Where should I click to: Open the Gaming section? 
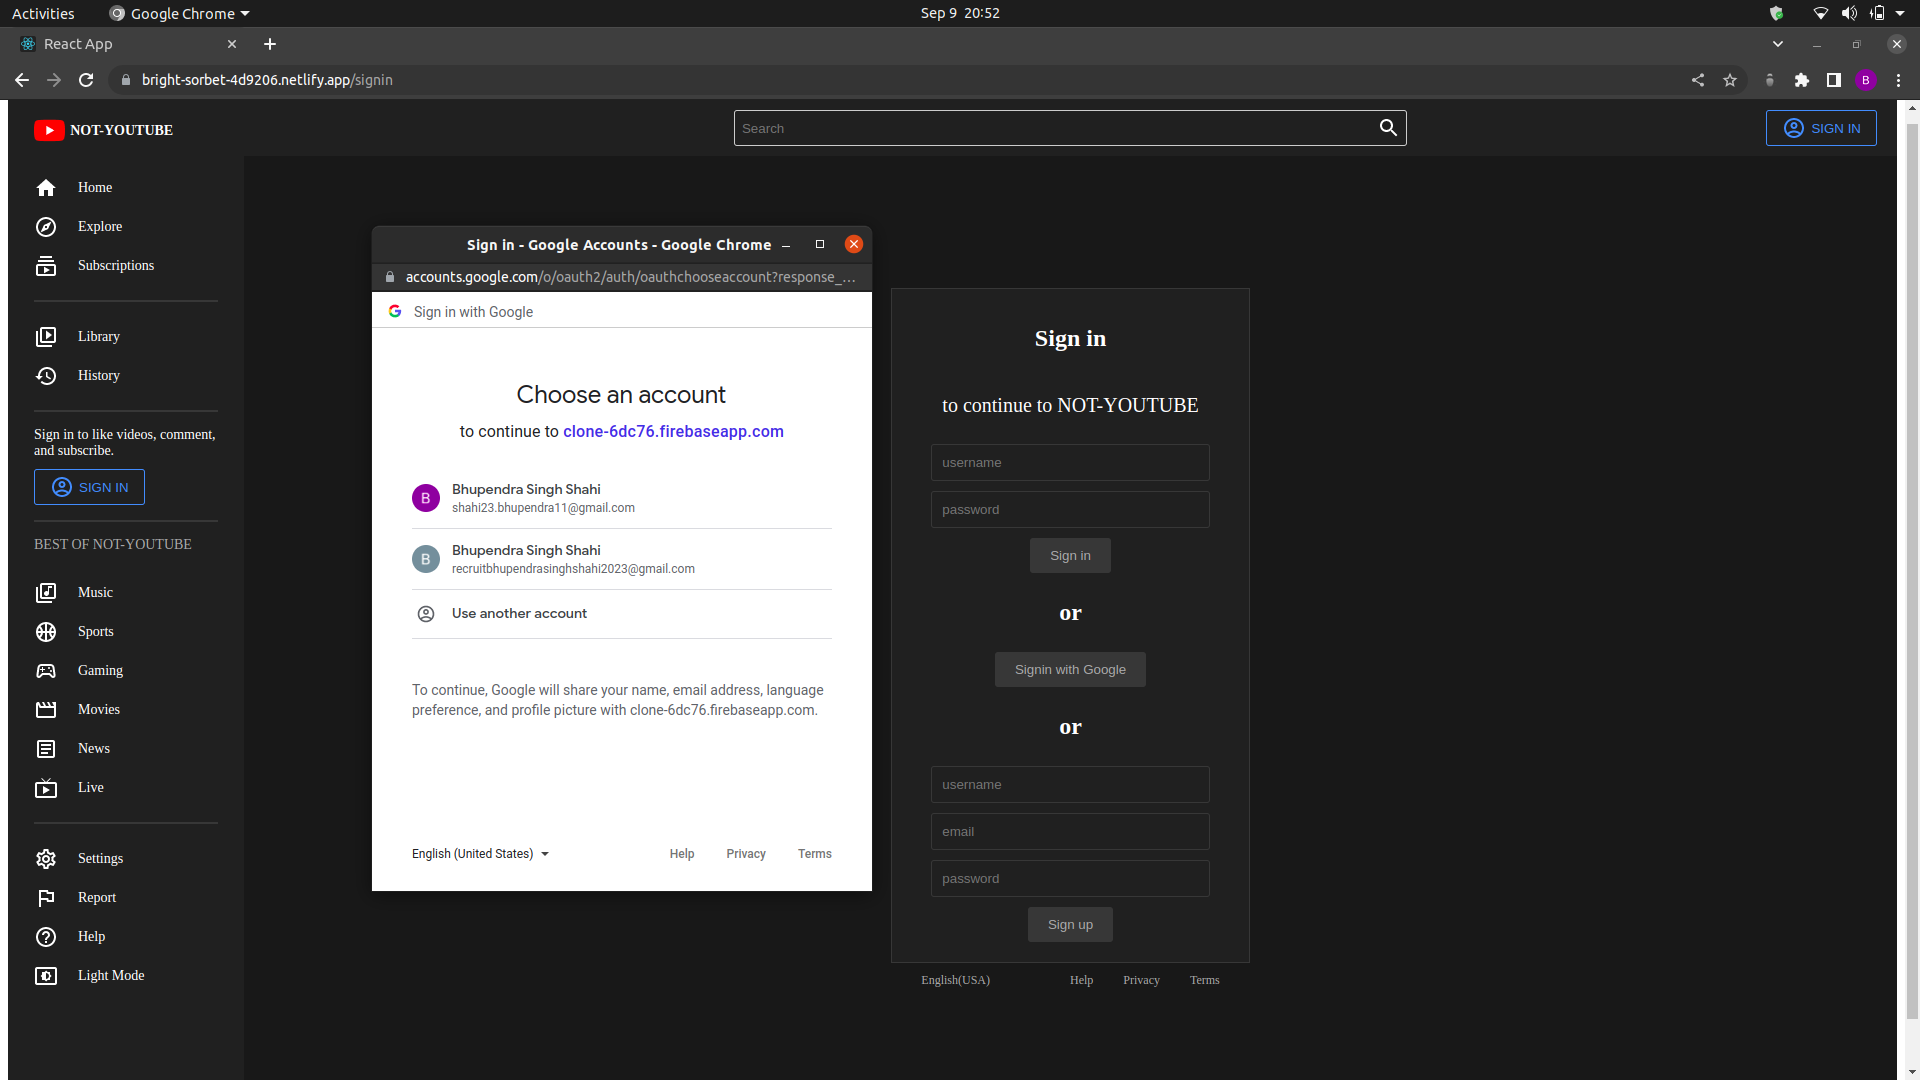pyautogui.click(x=99, y=670)
